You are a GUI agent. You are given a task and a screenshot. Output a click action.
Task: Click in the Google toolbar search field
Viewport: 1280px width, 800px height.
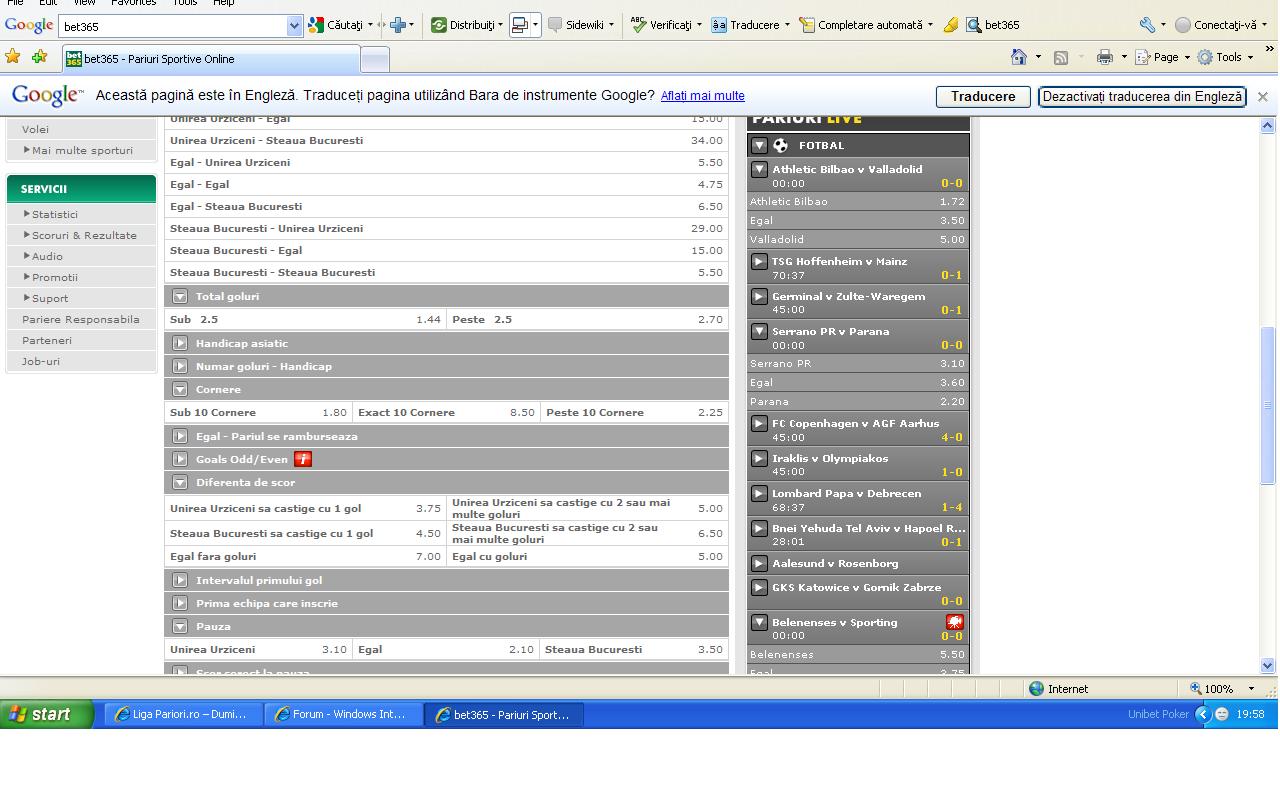point(172,26)
